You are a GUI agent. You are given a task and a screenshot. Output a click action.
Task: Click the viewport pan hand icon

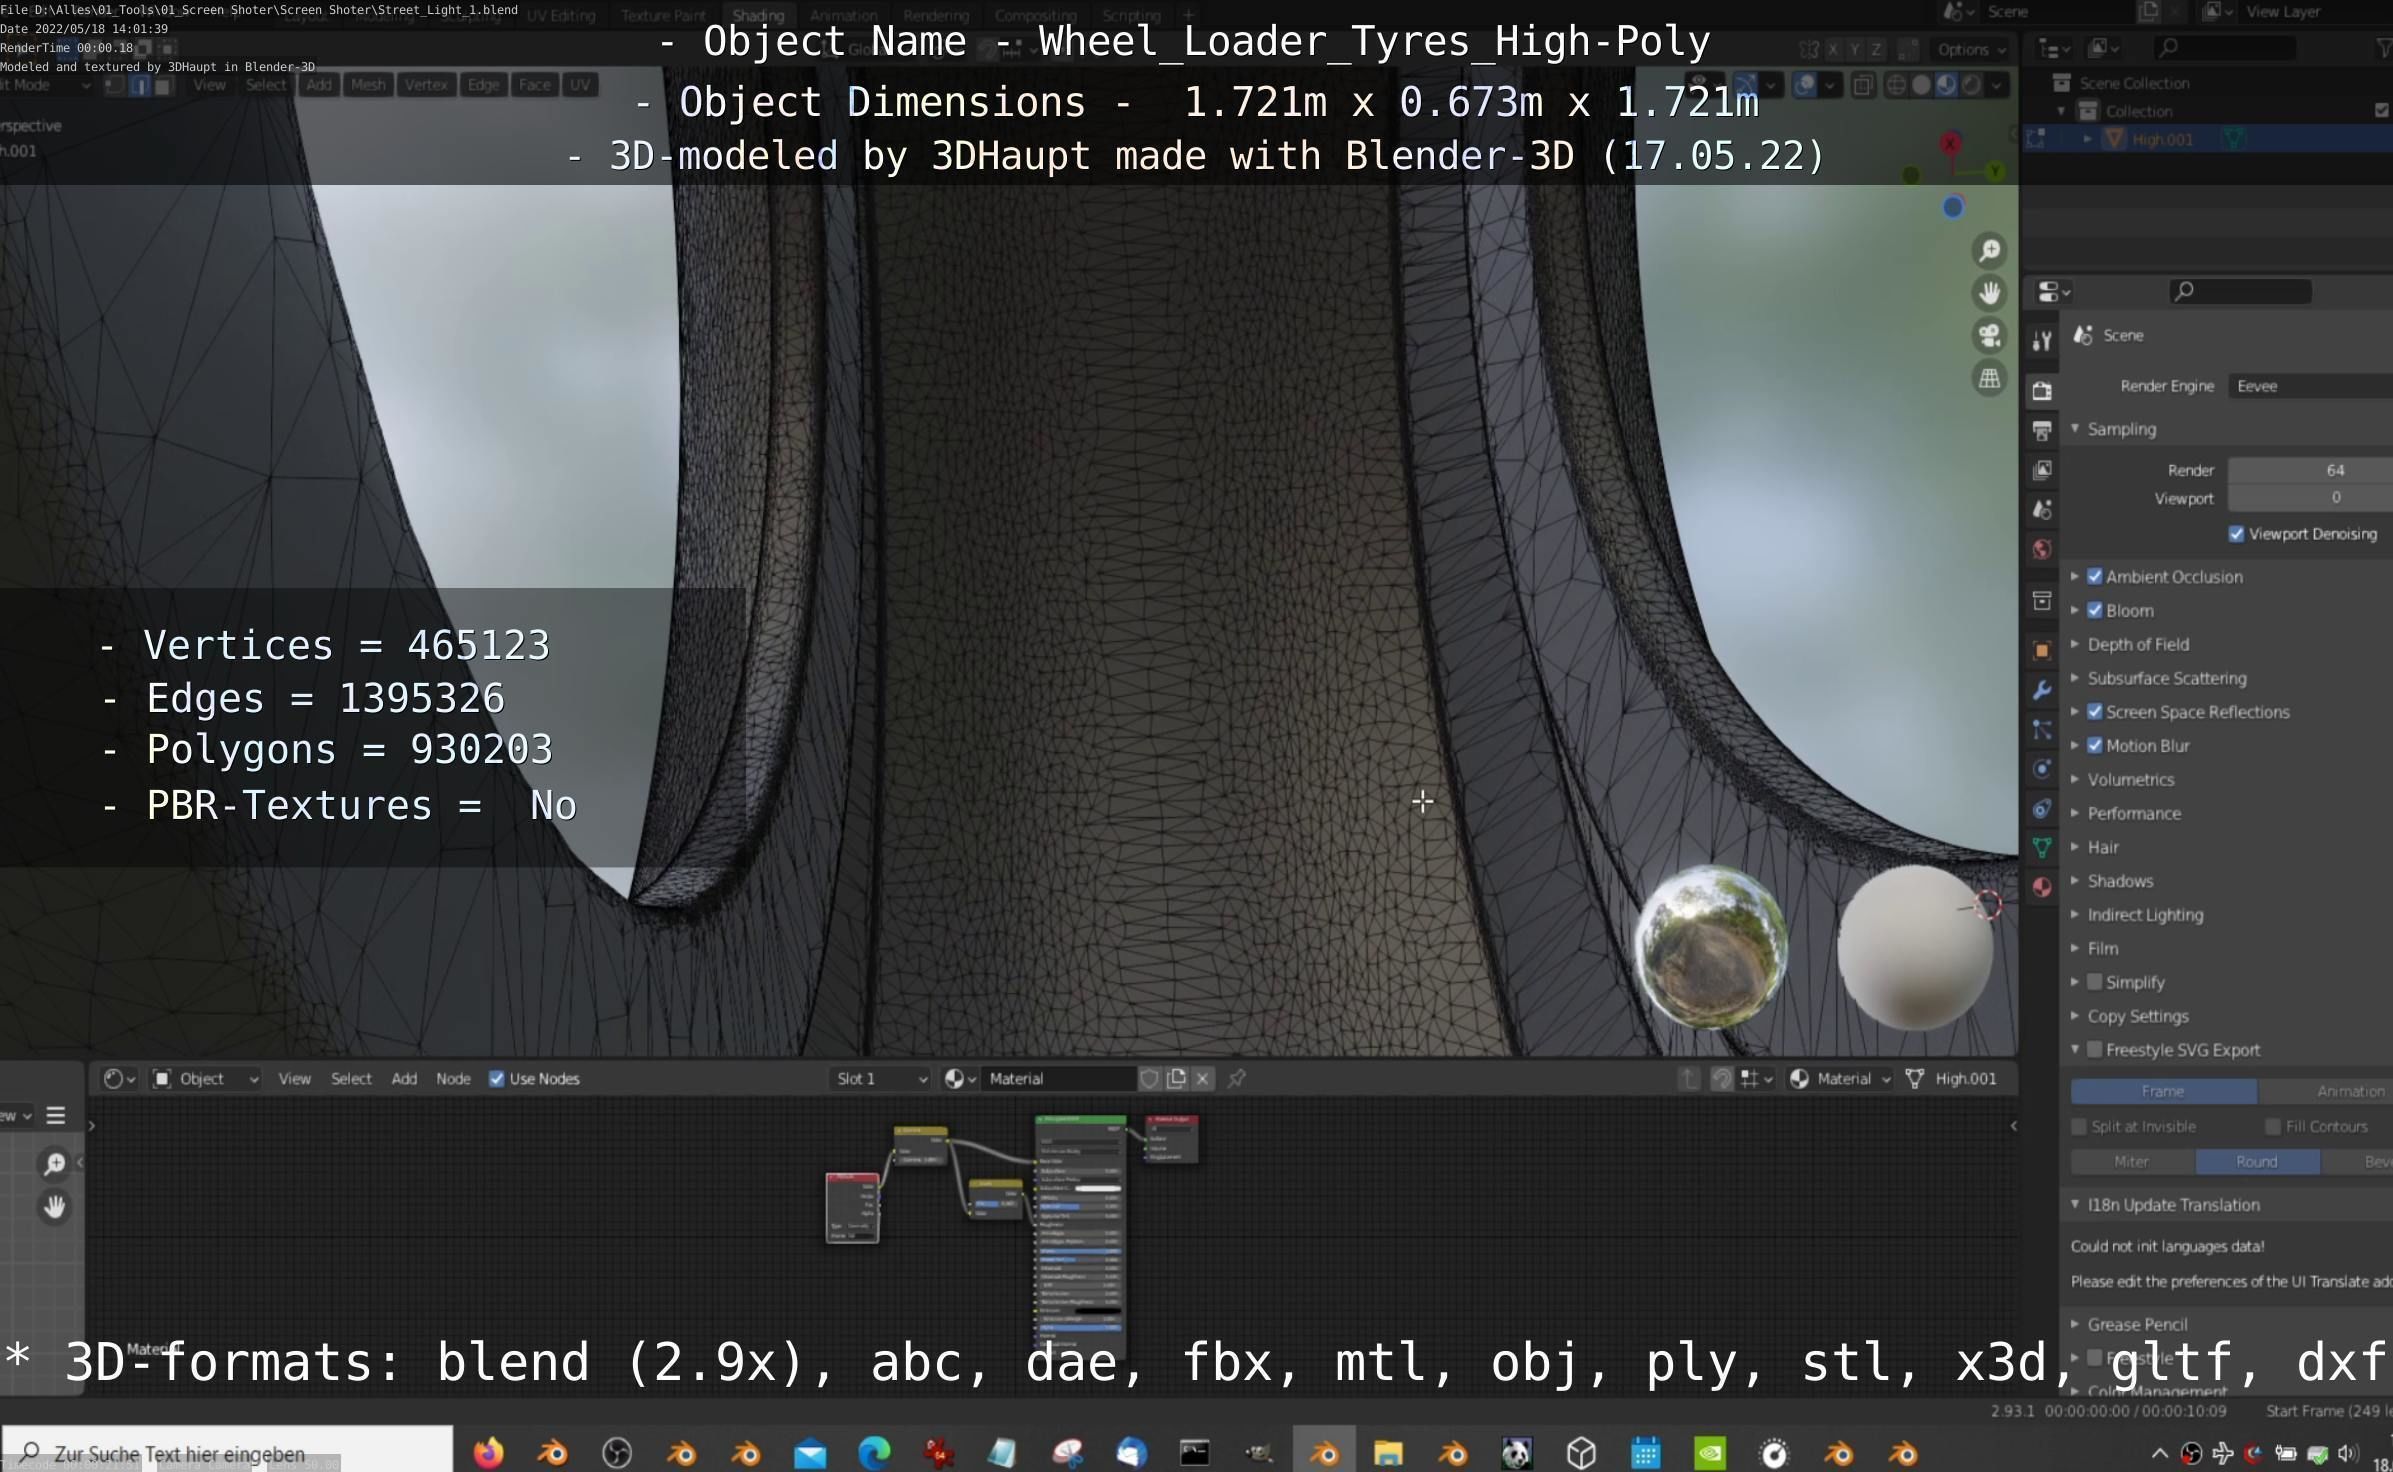(1989, 293)
